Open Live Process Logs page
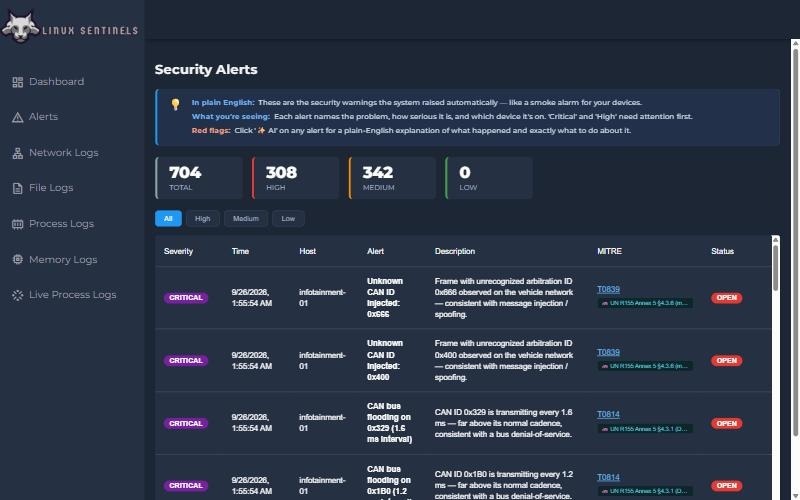This screenshot has width=800, height=500. click(72, 294)
